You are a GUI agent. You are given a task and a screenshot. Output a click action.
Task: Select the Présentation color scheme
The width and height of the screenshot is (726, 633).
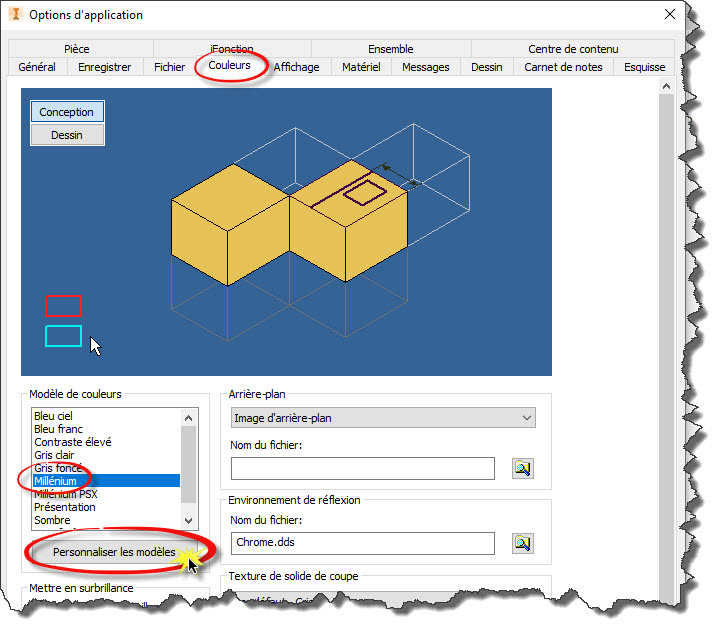(x=65, y=507)
